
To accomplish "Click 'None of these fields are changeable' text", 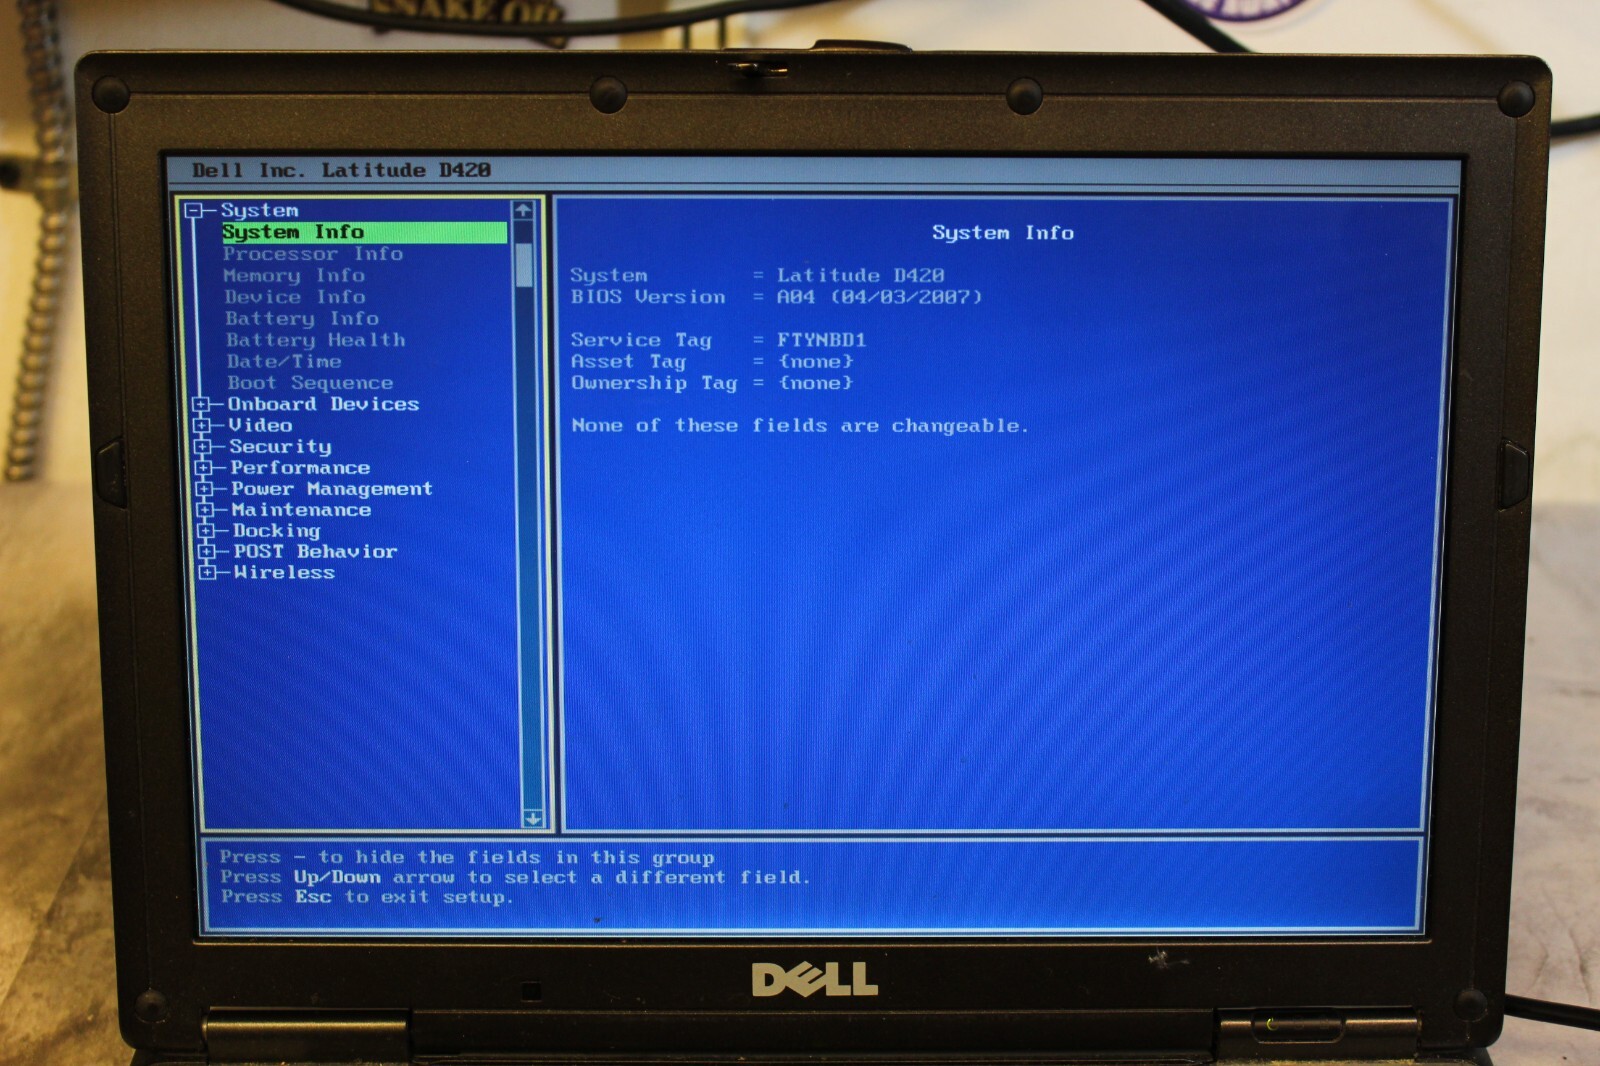I will [799, 426].
